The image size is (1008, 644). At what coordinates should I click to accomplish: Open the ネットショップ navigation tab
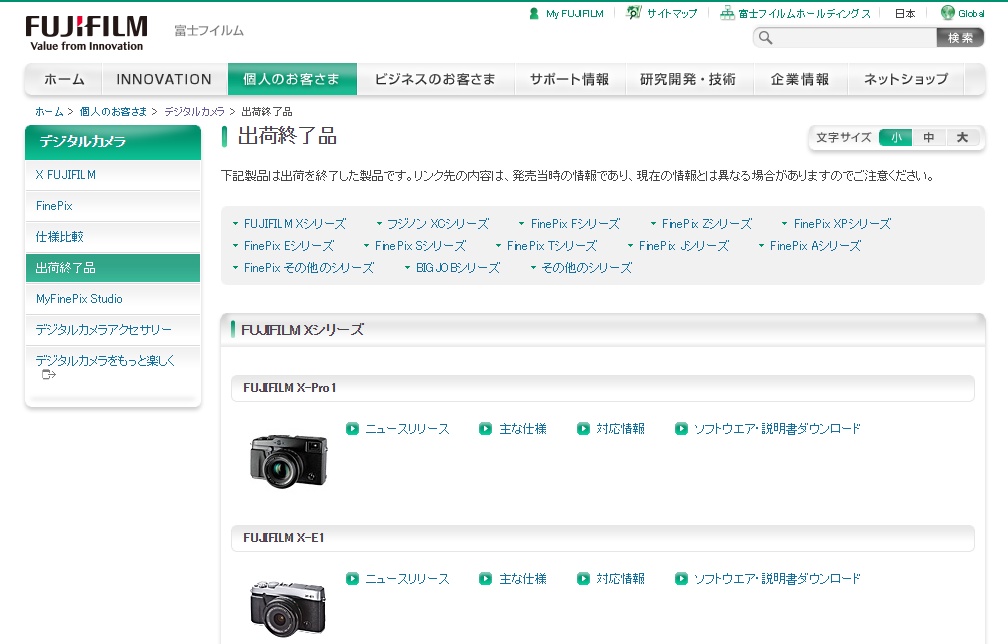pos(906,79)
